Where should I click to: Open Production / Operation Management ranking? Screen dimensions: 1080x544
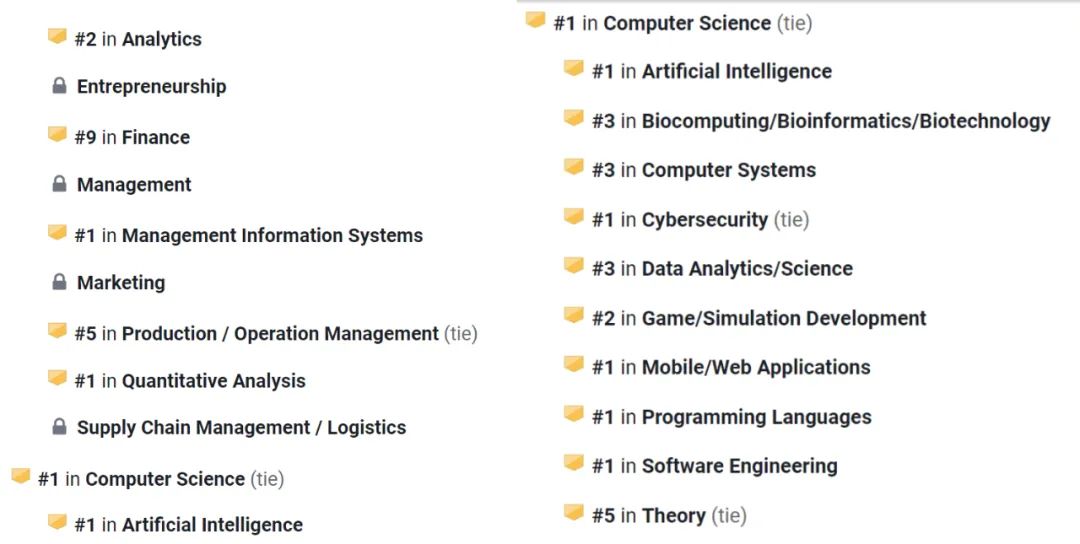(276, 334)
